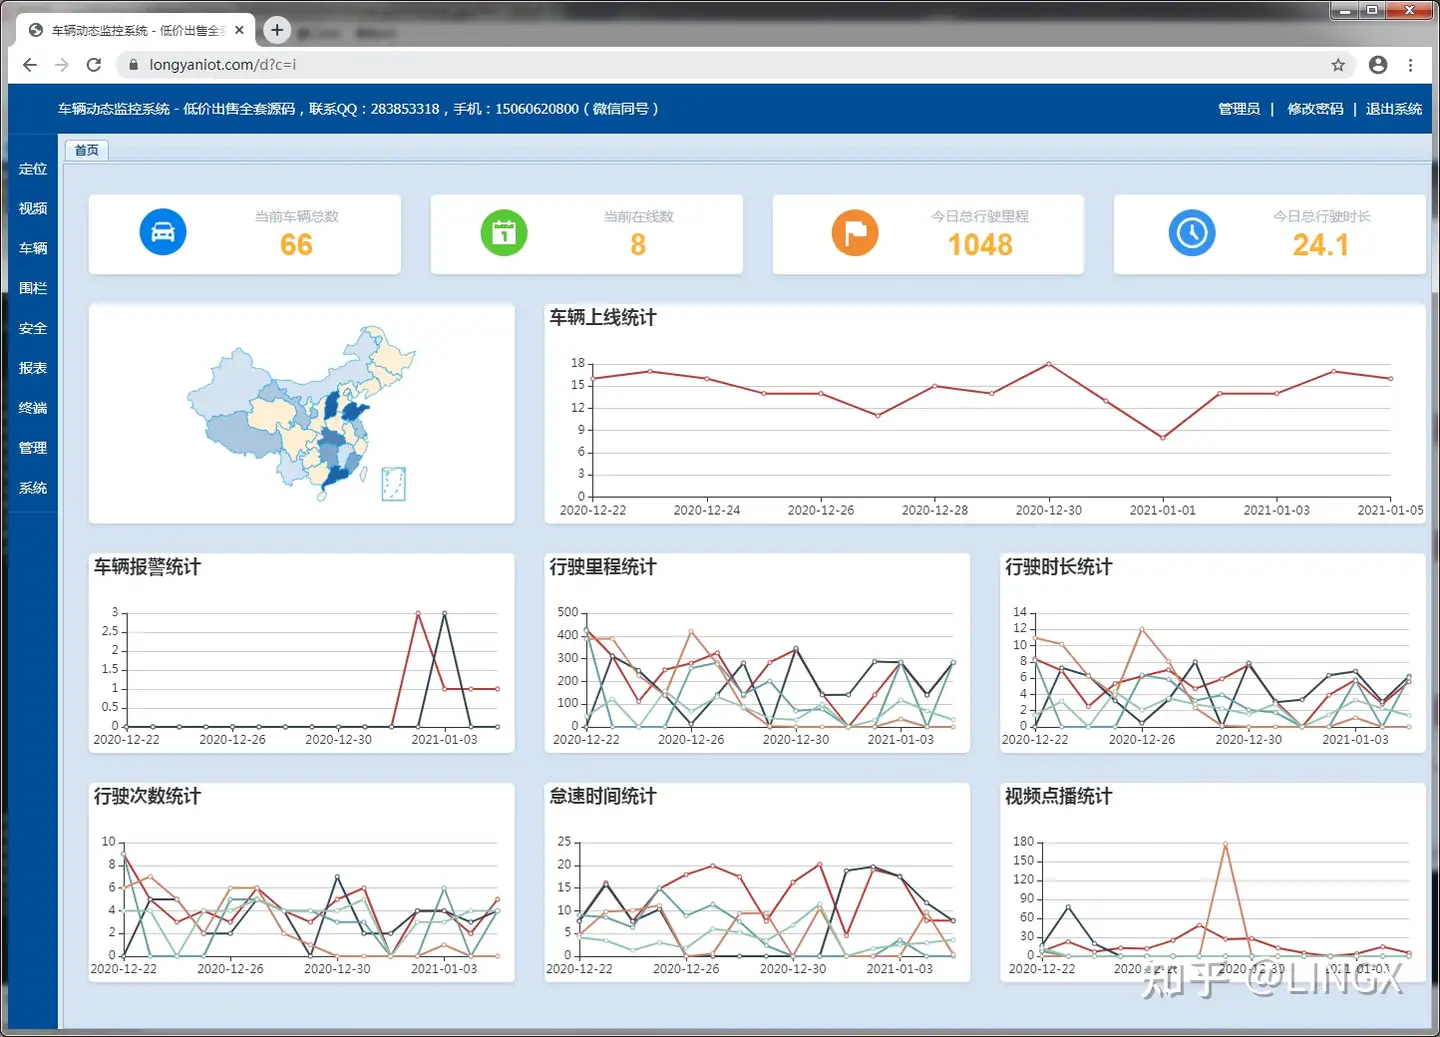Open the 系统 sidebar menu
1440x1037 pixels.
point(33,488)
